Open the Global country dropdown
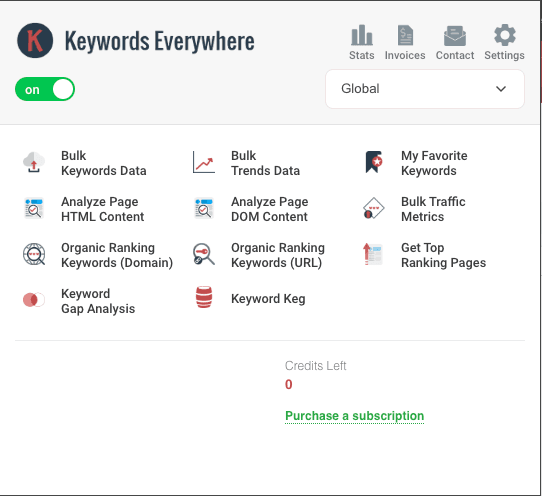 click(x=425, y=89)
